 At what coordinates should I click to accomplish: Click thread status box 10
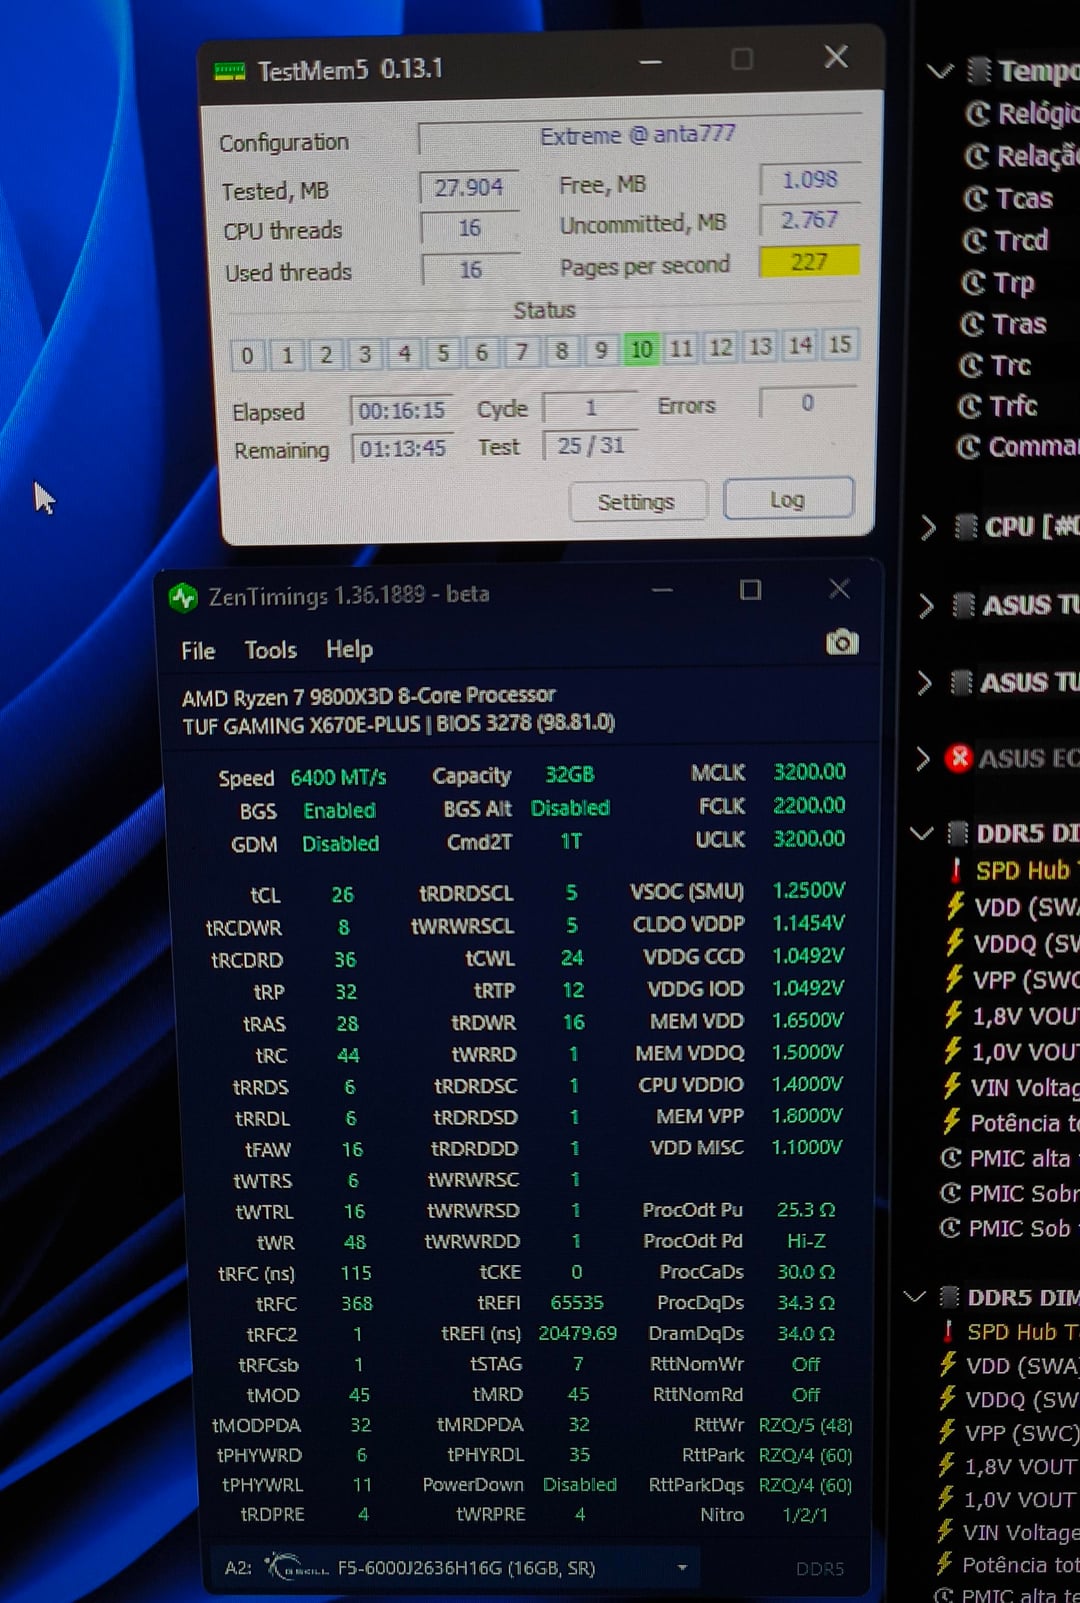pyautogui.click(x=641, y=349)
